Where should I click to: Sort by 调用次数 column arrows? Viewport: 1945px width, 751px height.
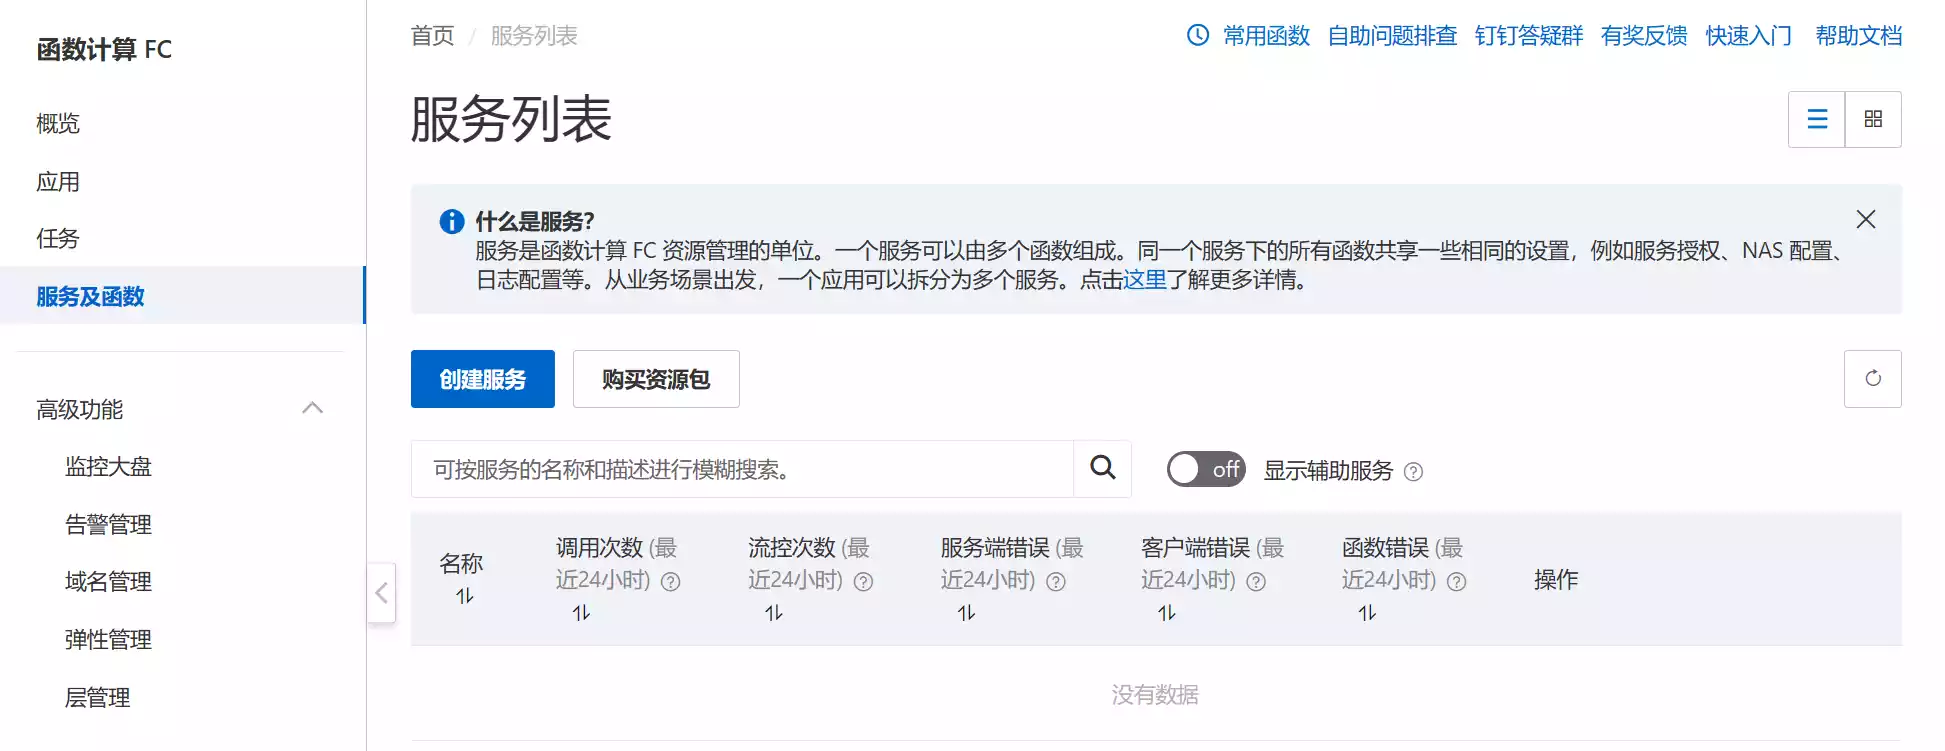tap(581, 613)
